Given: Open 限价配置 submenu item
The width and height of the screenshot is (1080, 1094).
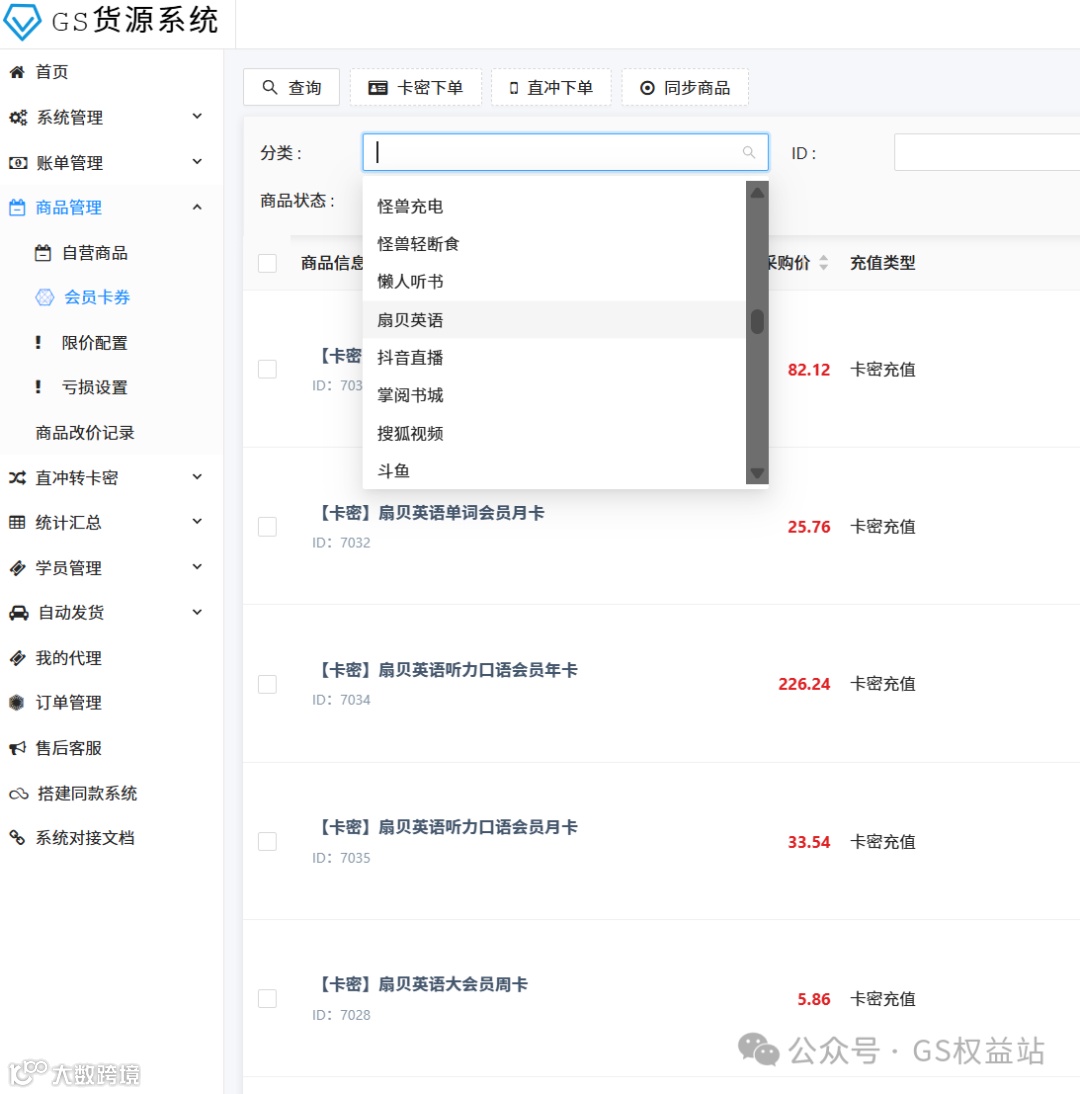Looking at the screenshot, I should (x=95, y=343).
